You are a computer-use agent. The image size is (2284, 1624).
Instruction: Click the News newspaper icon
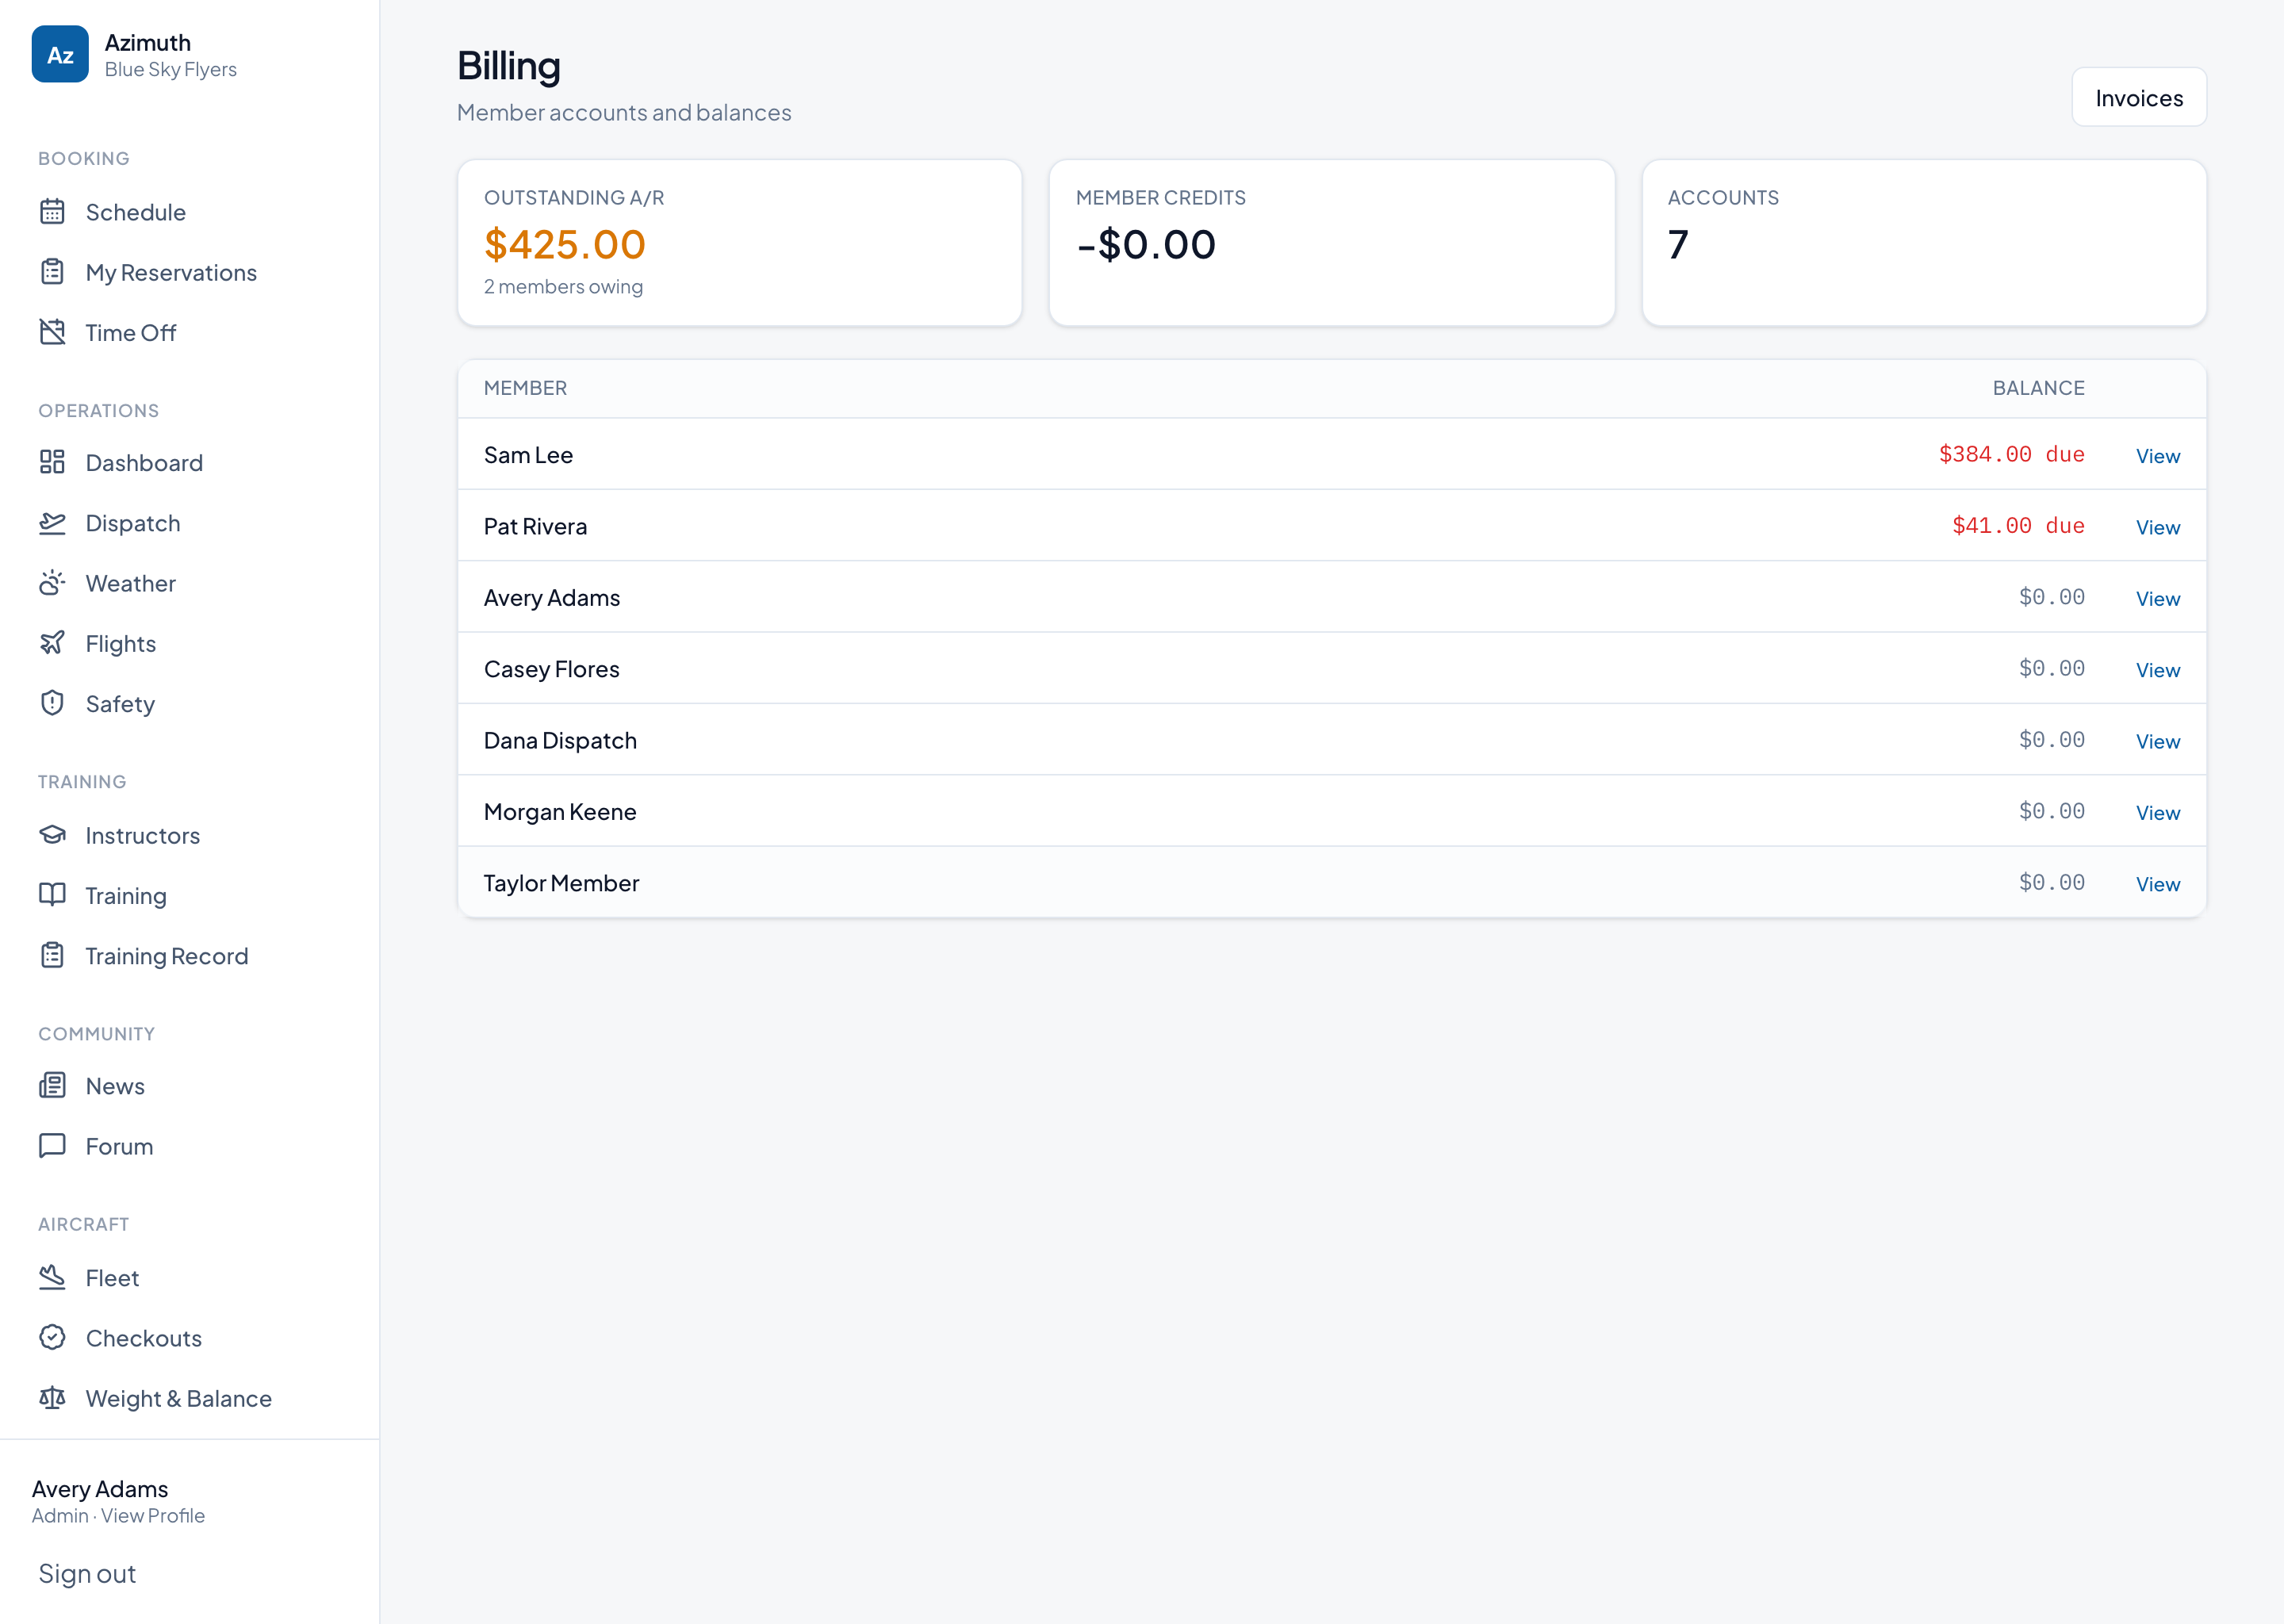52,1085
